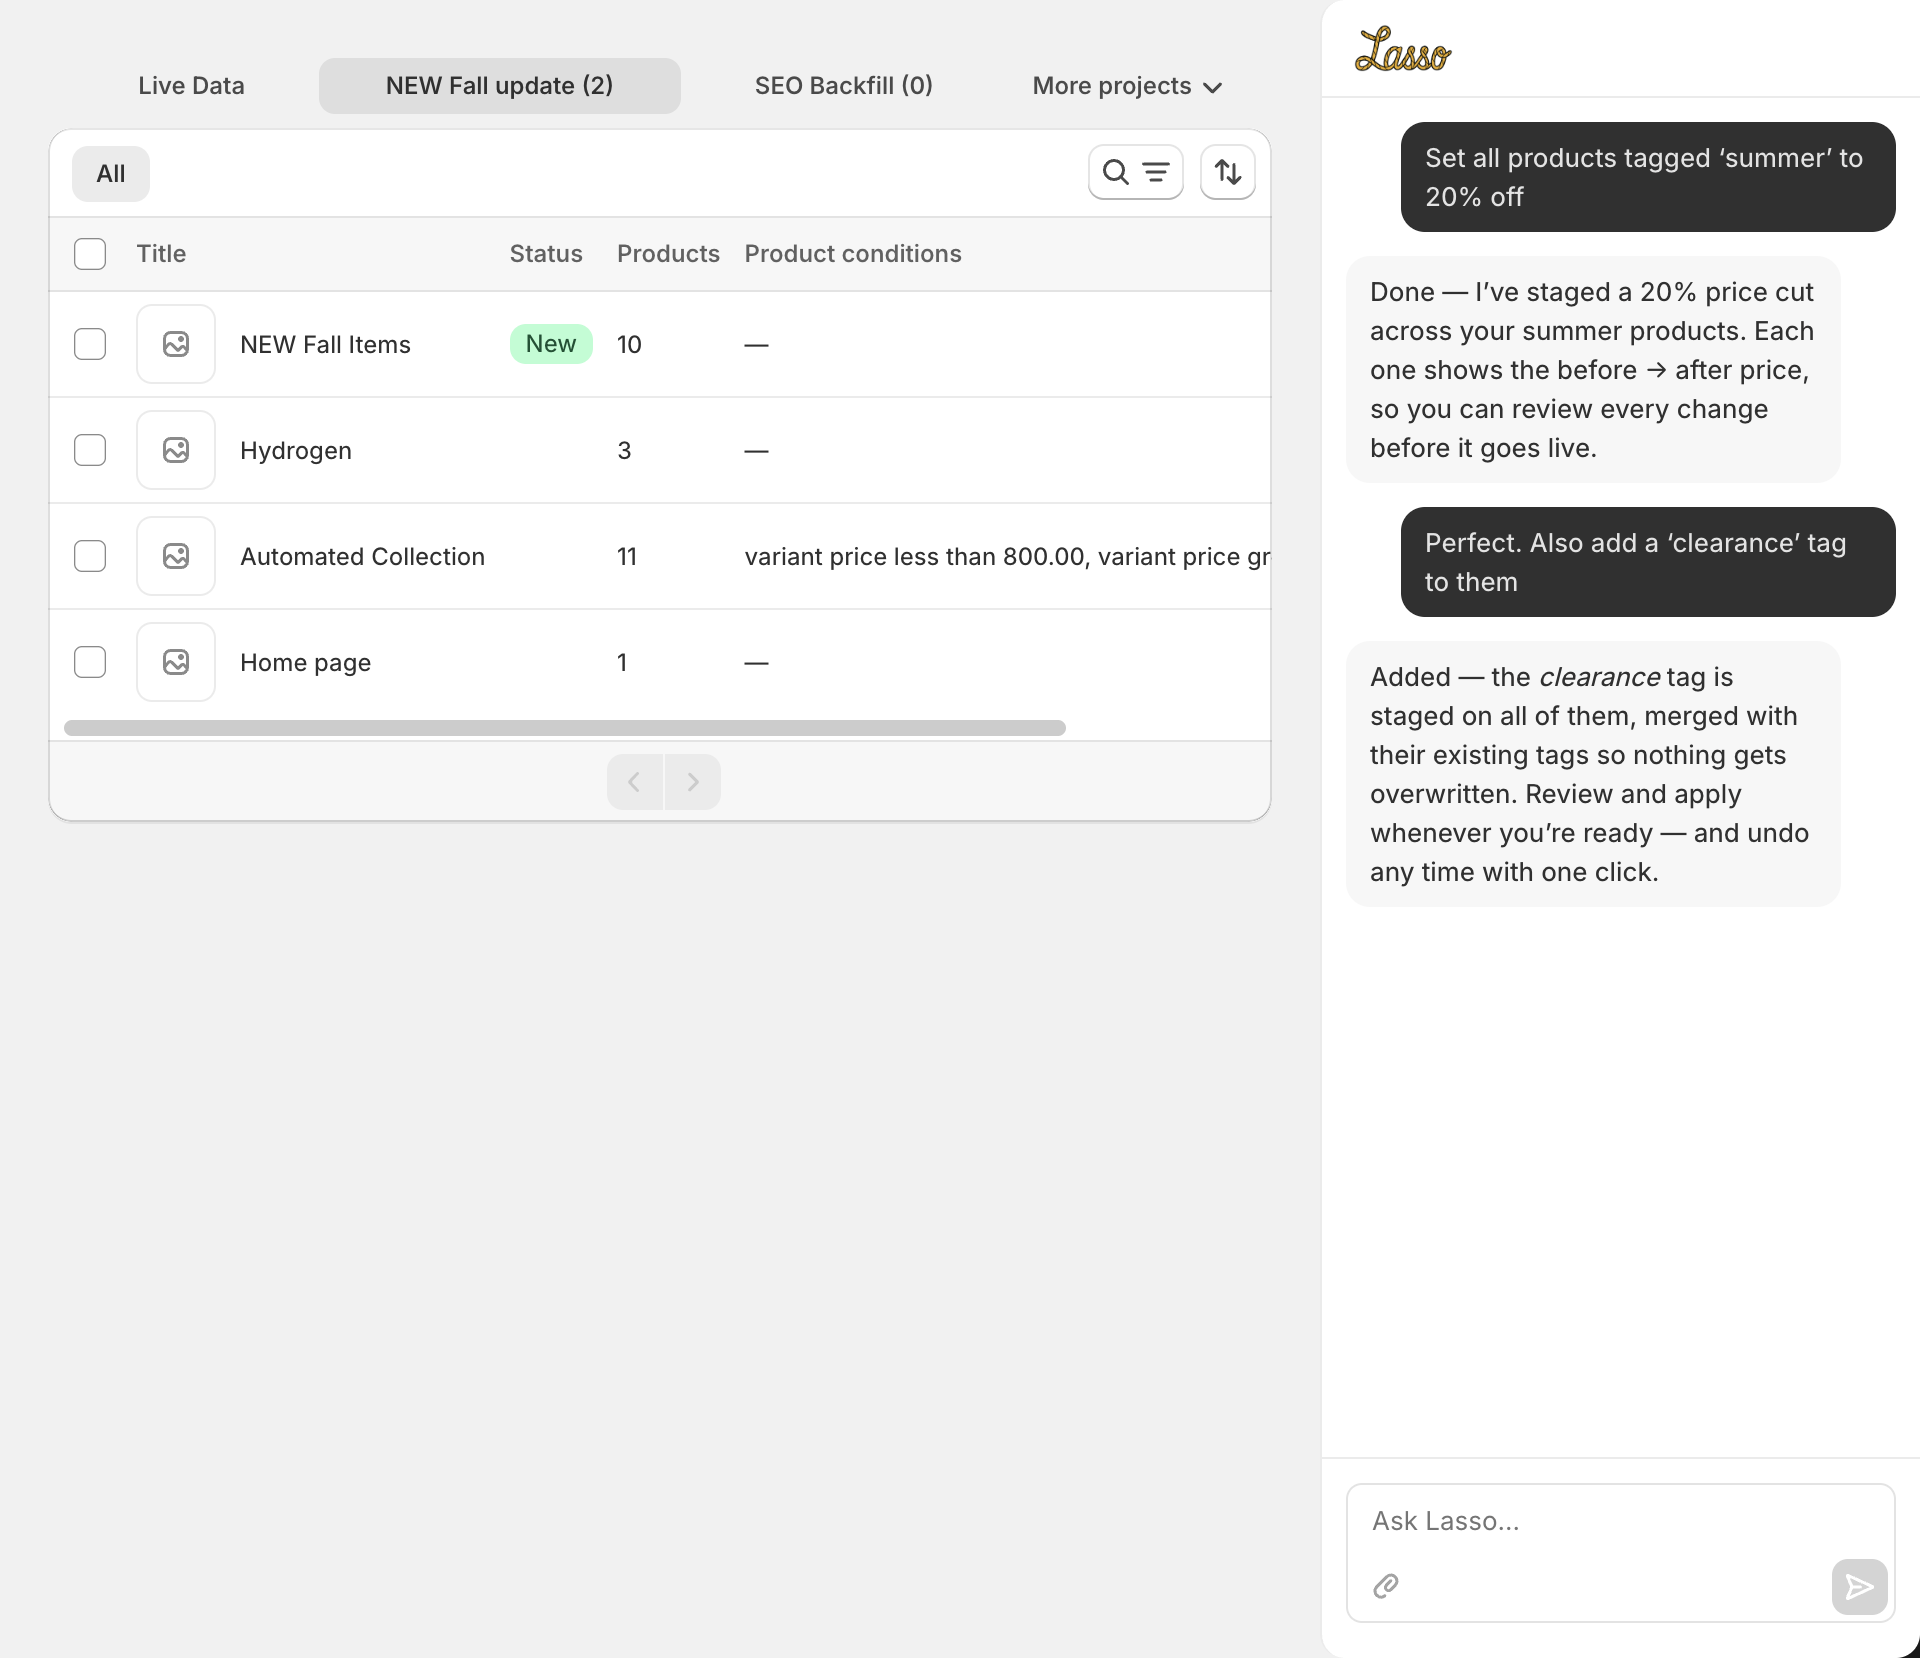1920x1658 pixels.
Task: Go to next page arrow
Action: [693, 782]
